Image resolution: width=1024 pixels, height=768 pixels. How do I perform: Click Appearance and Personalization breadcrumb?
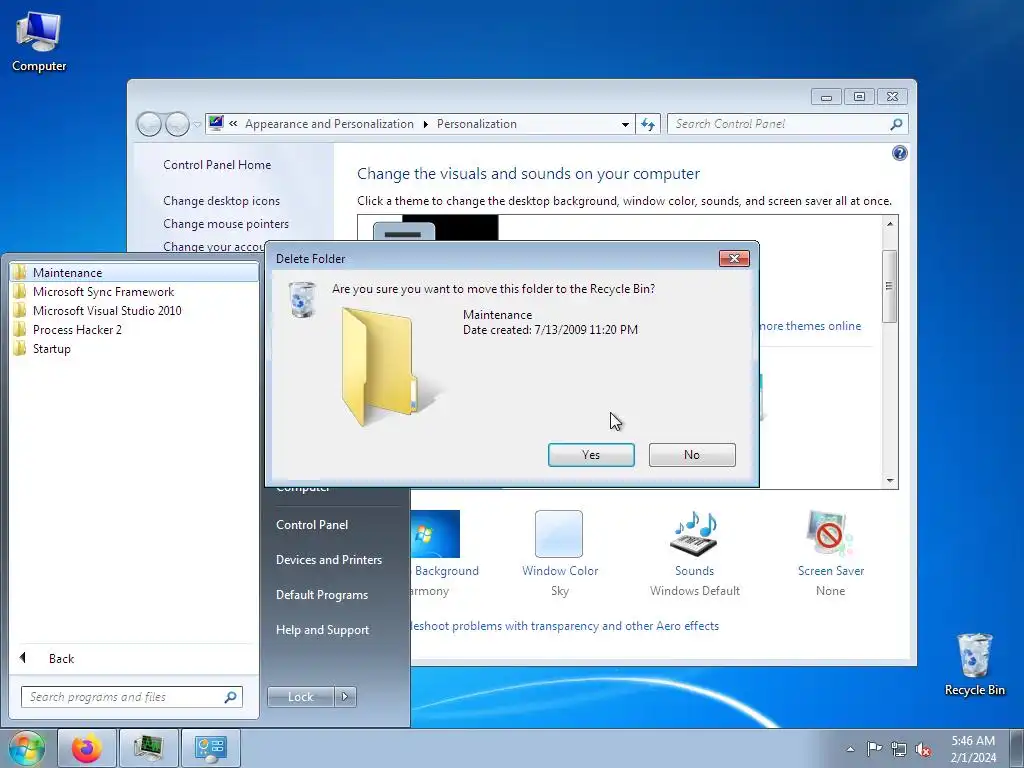click(329, 124)
